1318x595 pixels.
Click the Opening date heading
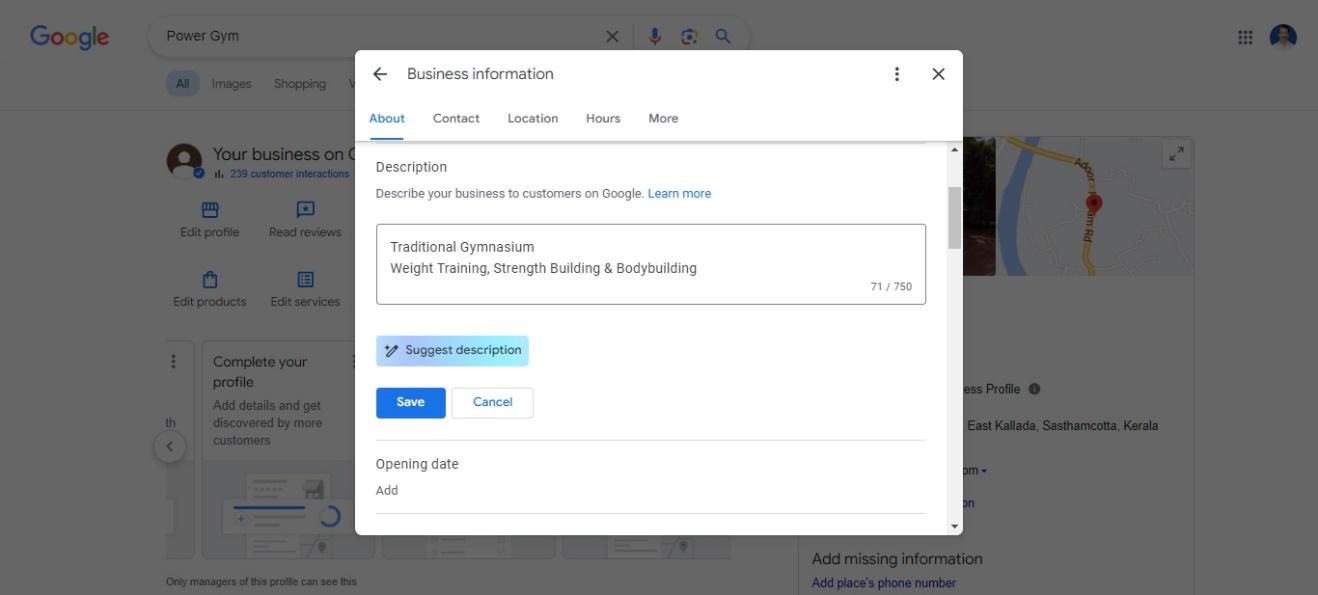[417, 464]
